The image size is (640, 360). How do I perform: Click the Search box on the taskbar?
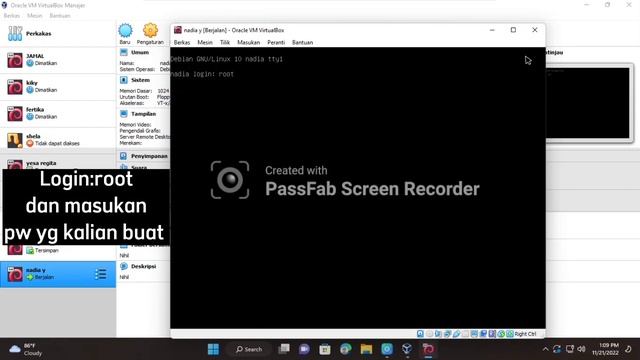[248, 349]
